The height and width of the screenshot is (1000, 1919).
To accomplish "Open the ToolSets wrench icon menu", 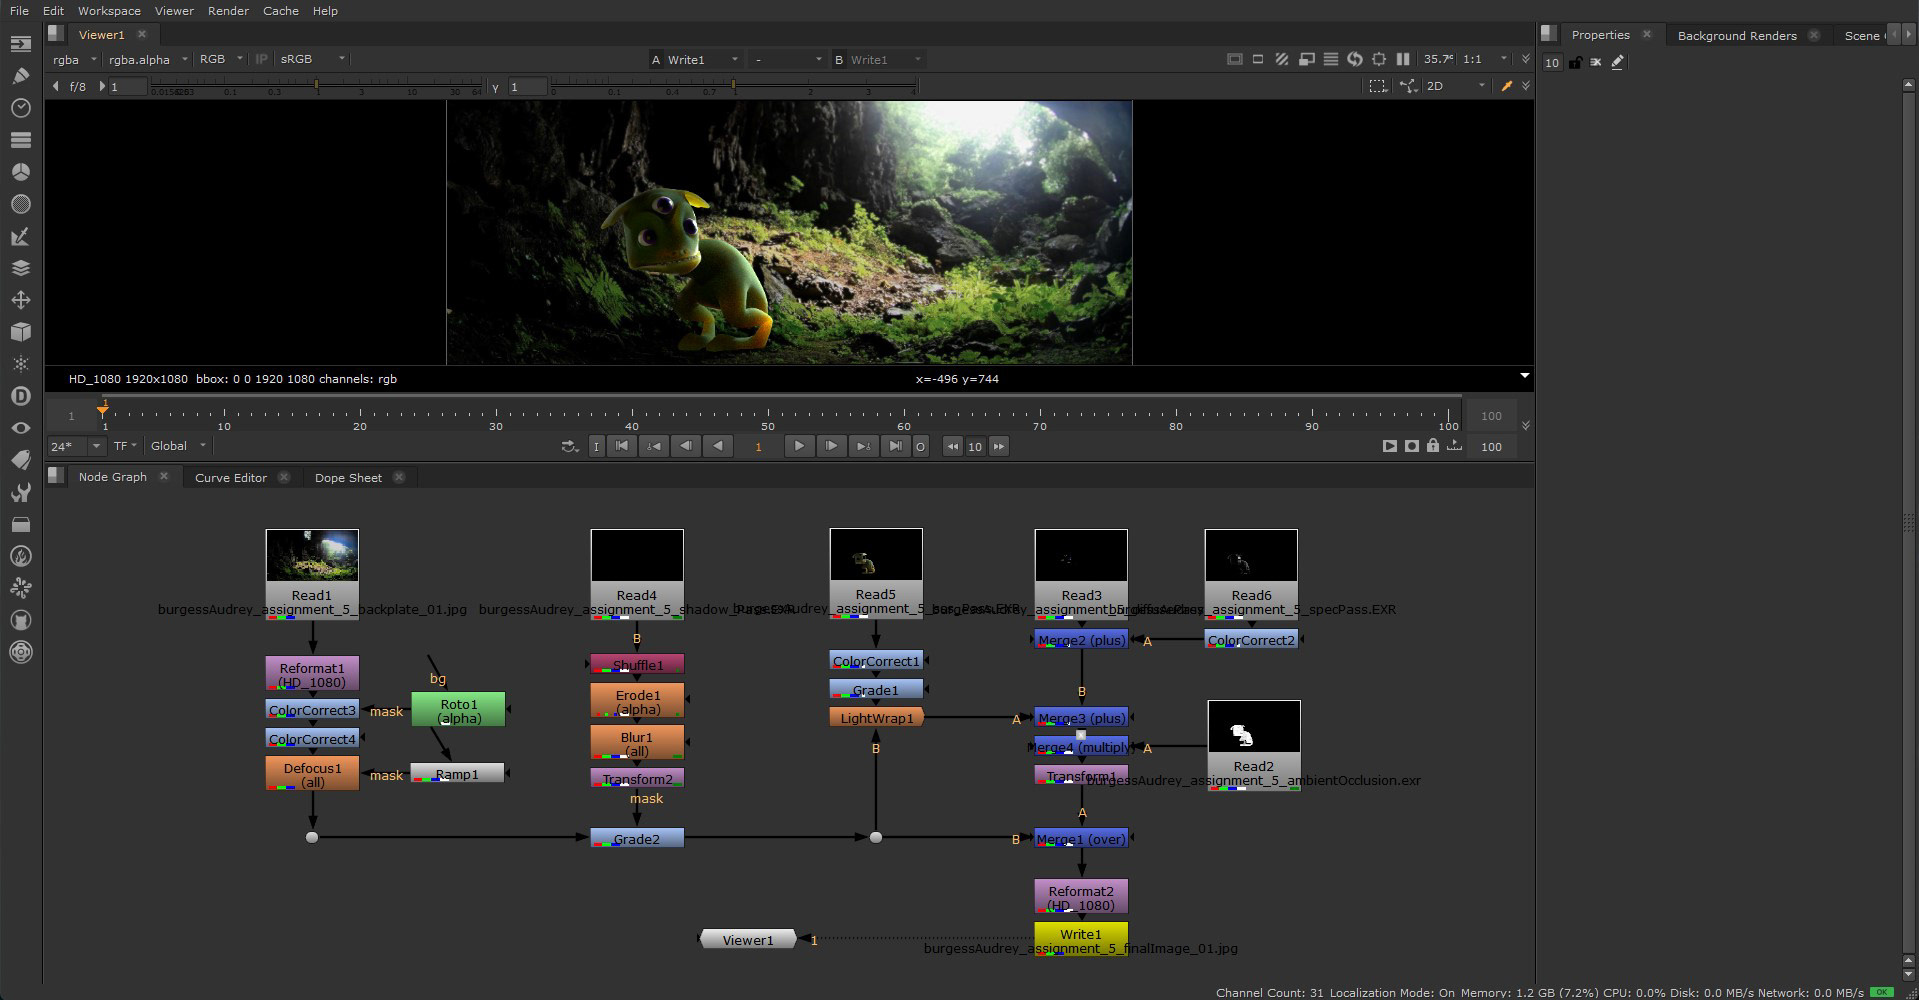I will coord(21,492).
